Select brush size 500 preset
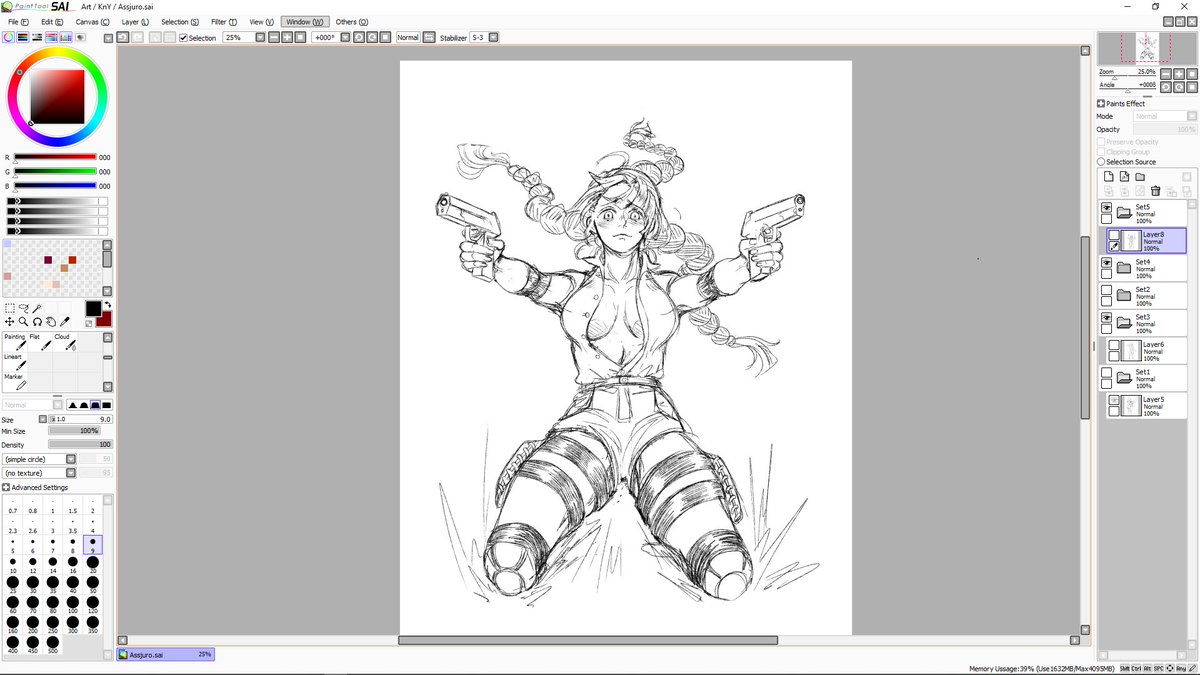This screenshot has width=1200, height=675. point(53,646)
